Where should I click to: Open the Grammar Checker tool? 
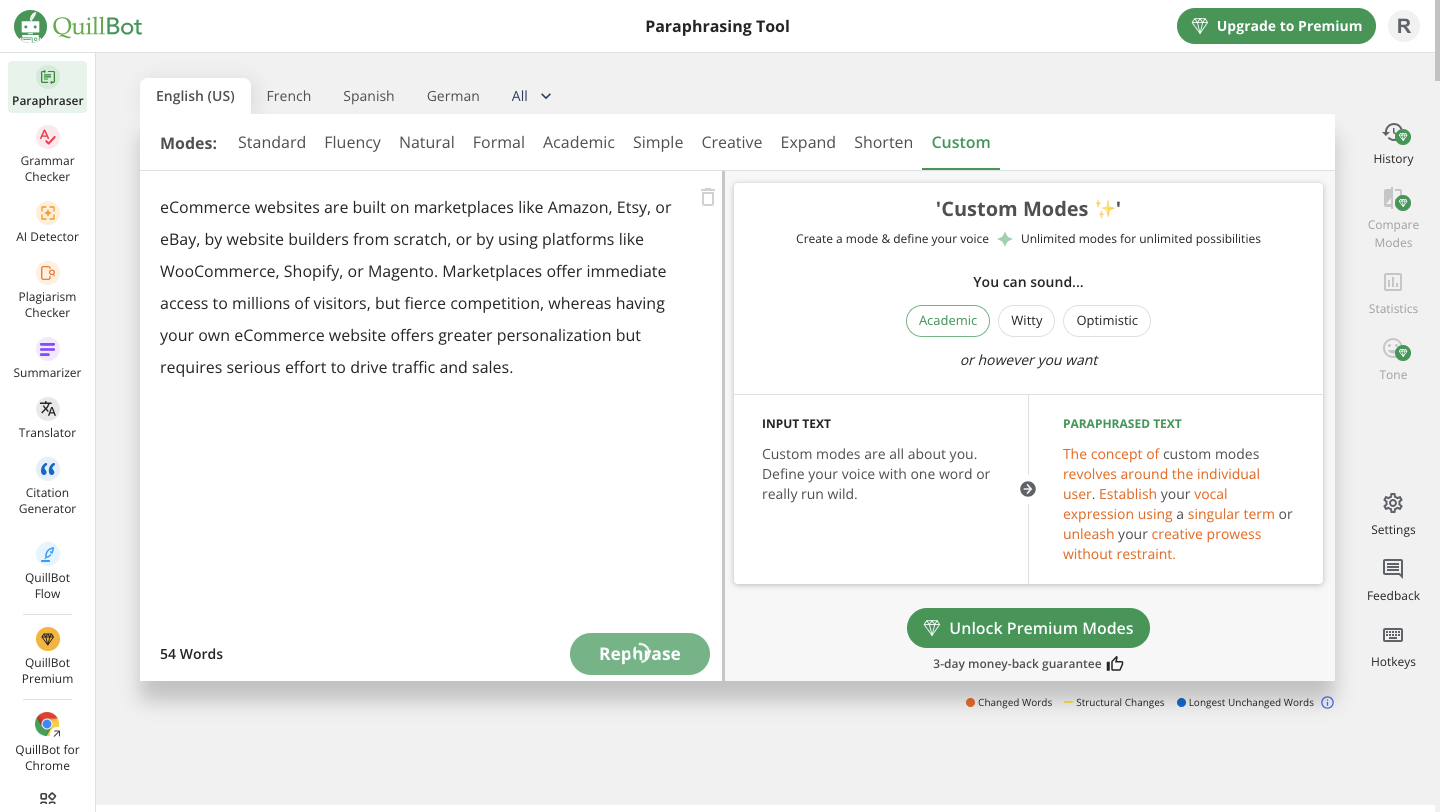(x=47, y=155)
